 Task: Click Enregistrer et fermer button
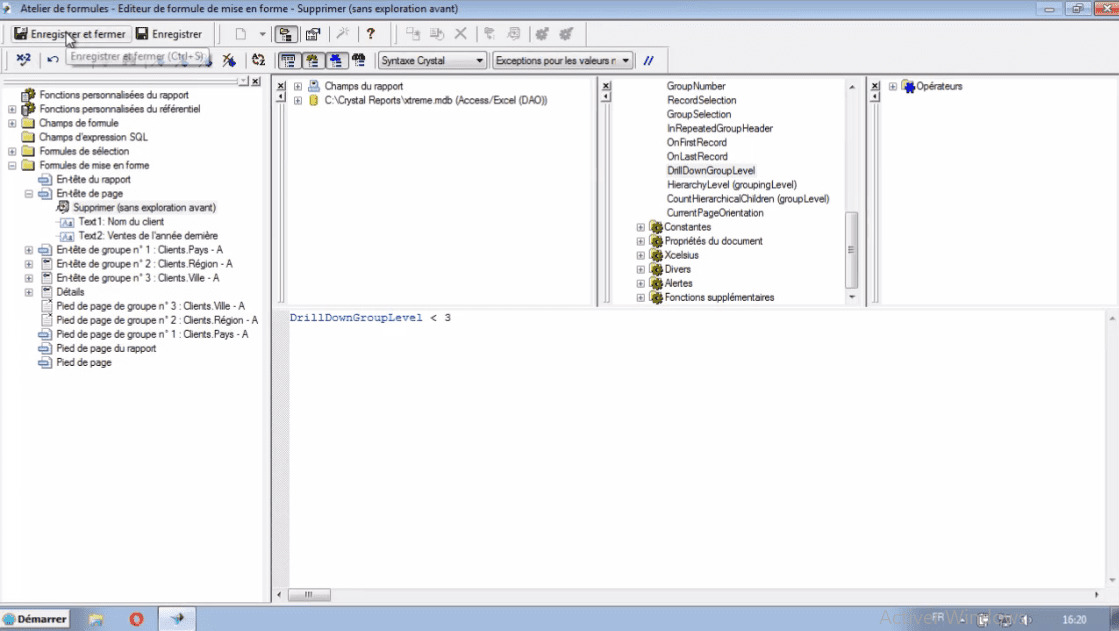point(70,34)
